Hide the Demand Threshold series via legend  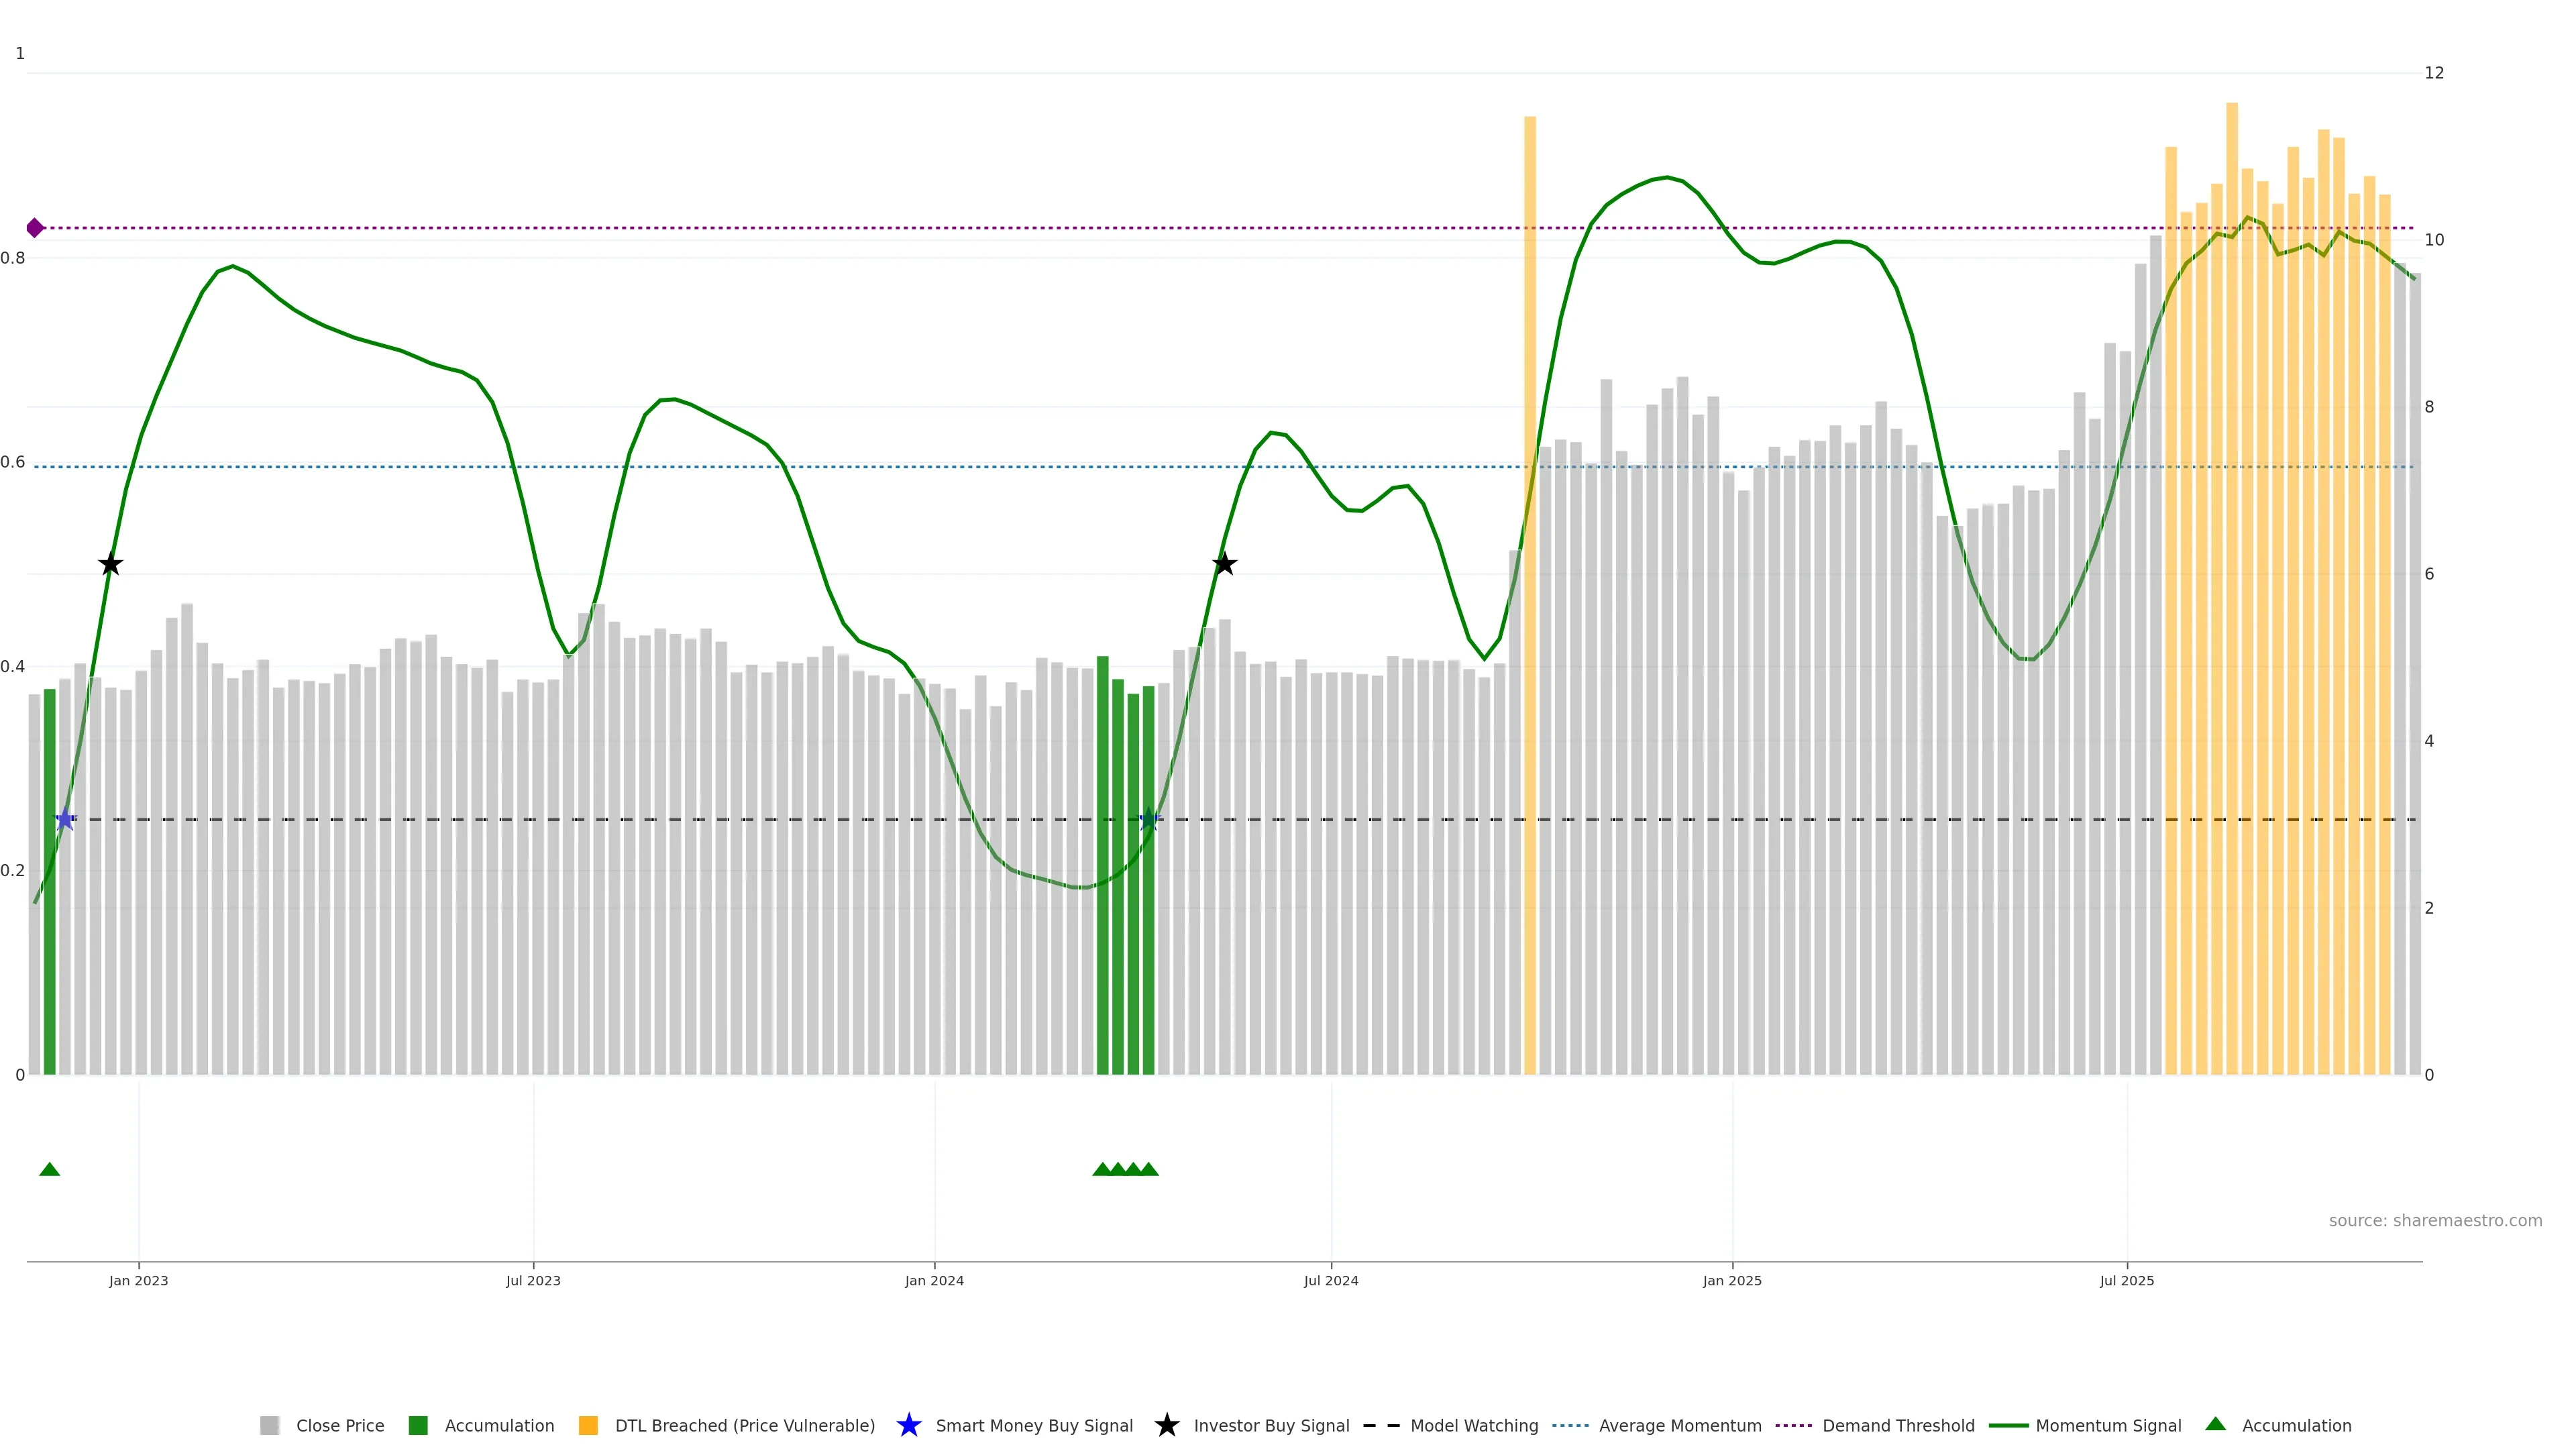1898,1426
